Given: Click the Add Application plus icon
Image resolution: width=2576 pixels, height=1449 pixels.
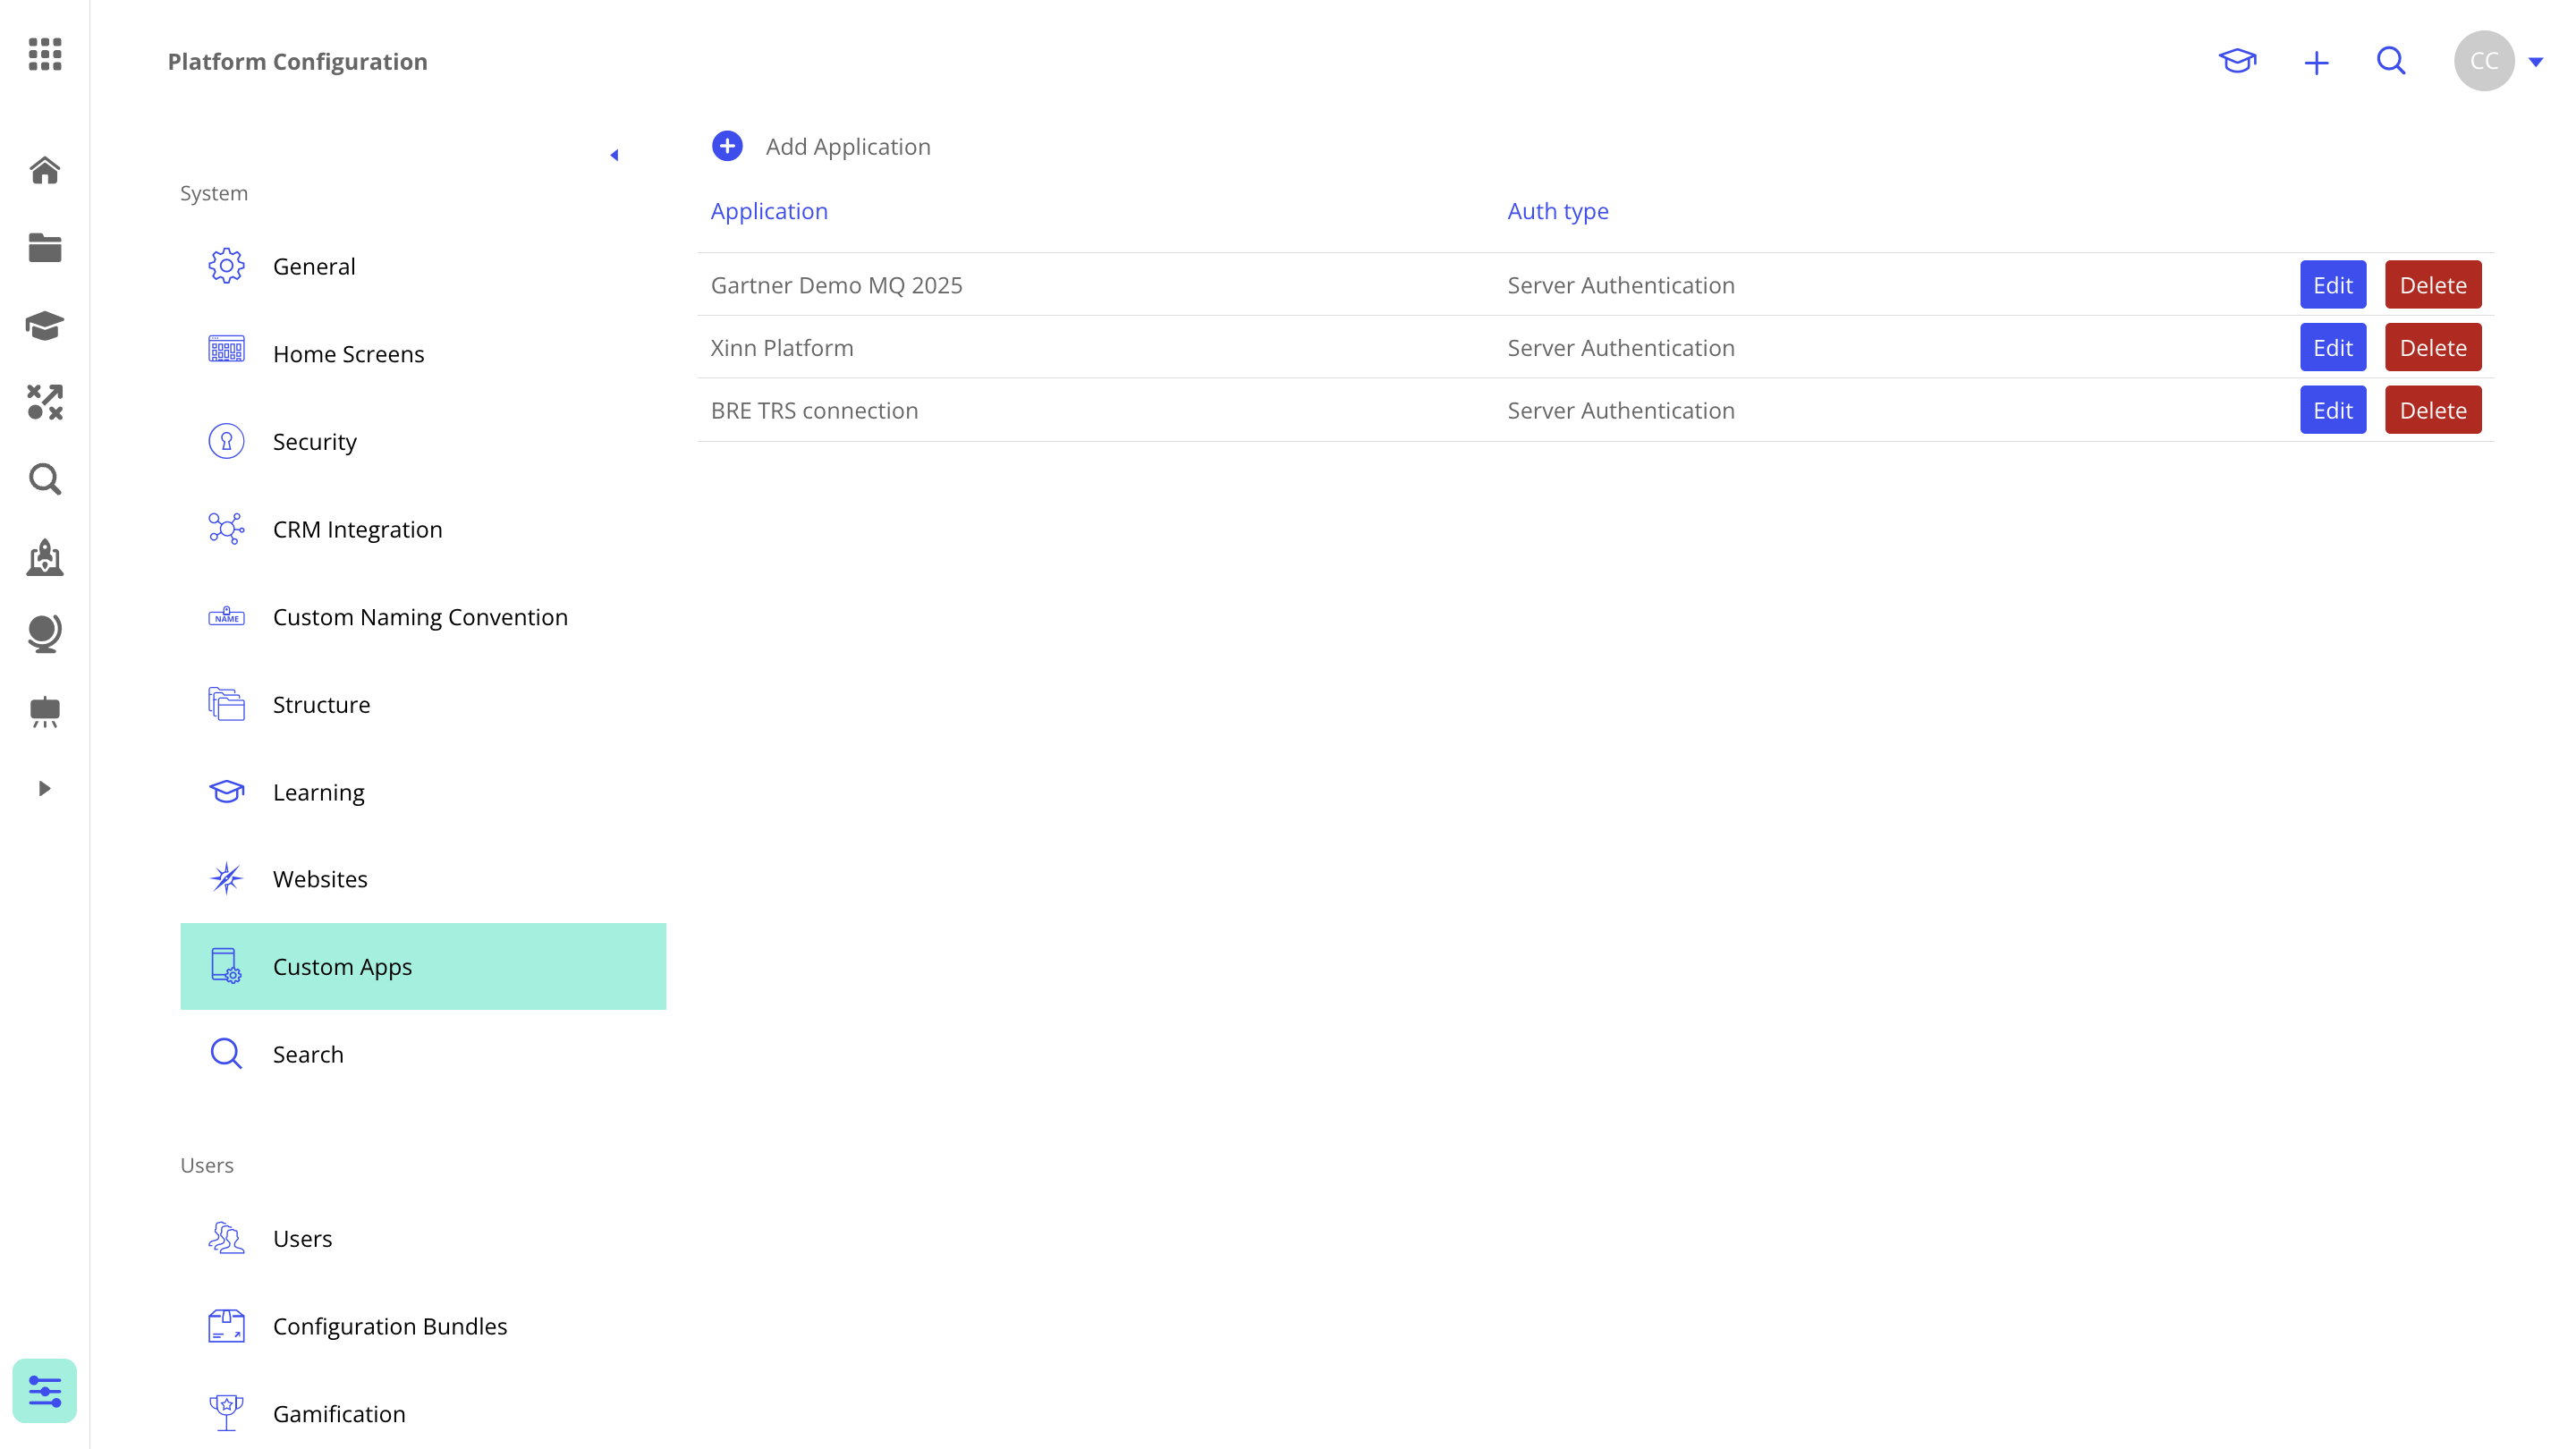Looking at the screenshot, I should click(727, 146).
